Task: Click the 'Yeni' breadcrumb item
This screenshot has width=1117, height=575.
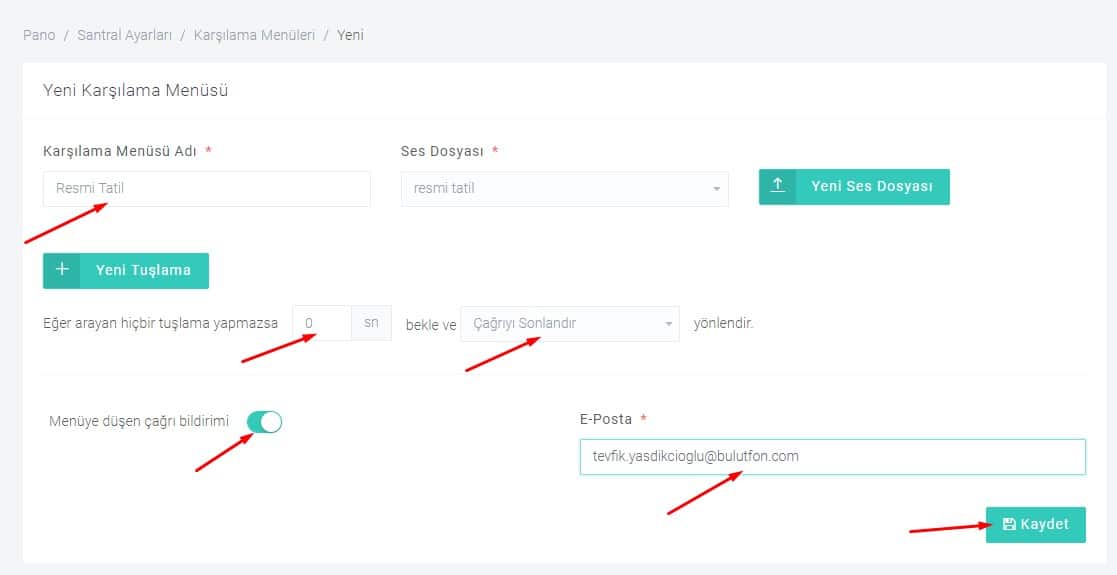Action: (350, 35)
